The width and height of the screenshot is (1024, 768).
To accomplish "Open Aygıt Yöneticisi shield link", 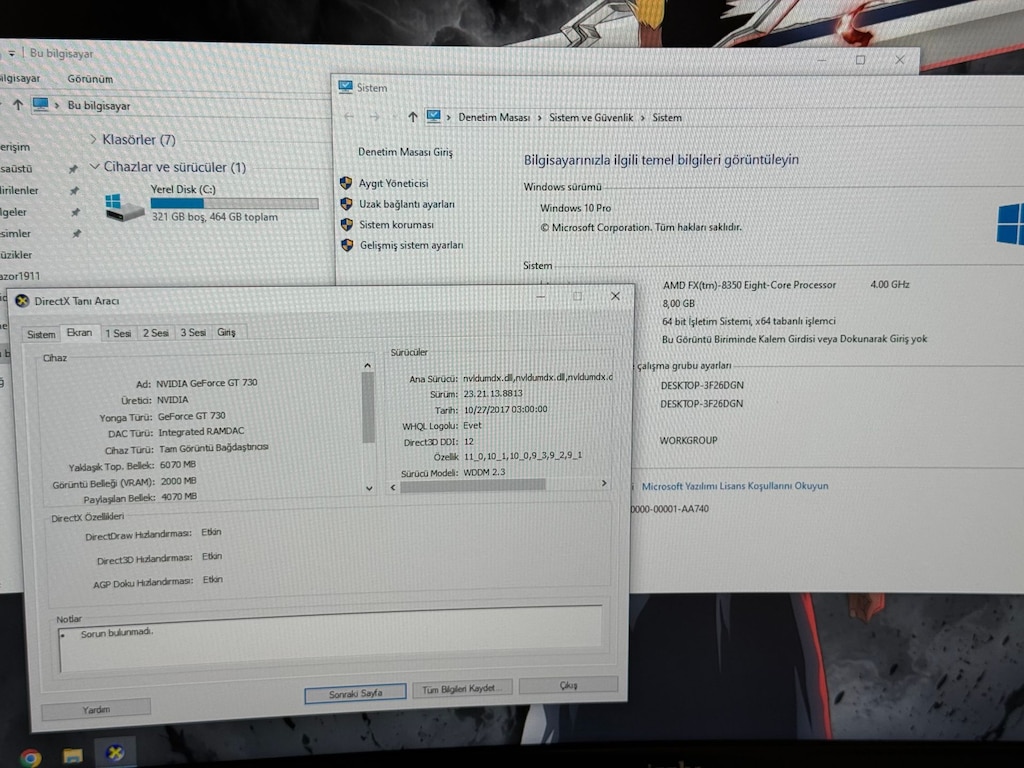I will click(393, 184).
